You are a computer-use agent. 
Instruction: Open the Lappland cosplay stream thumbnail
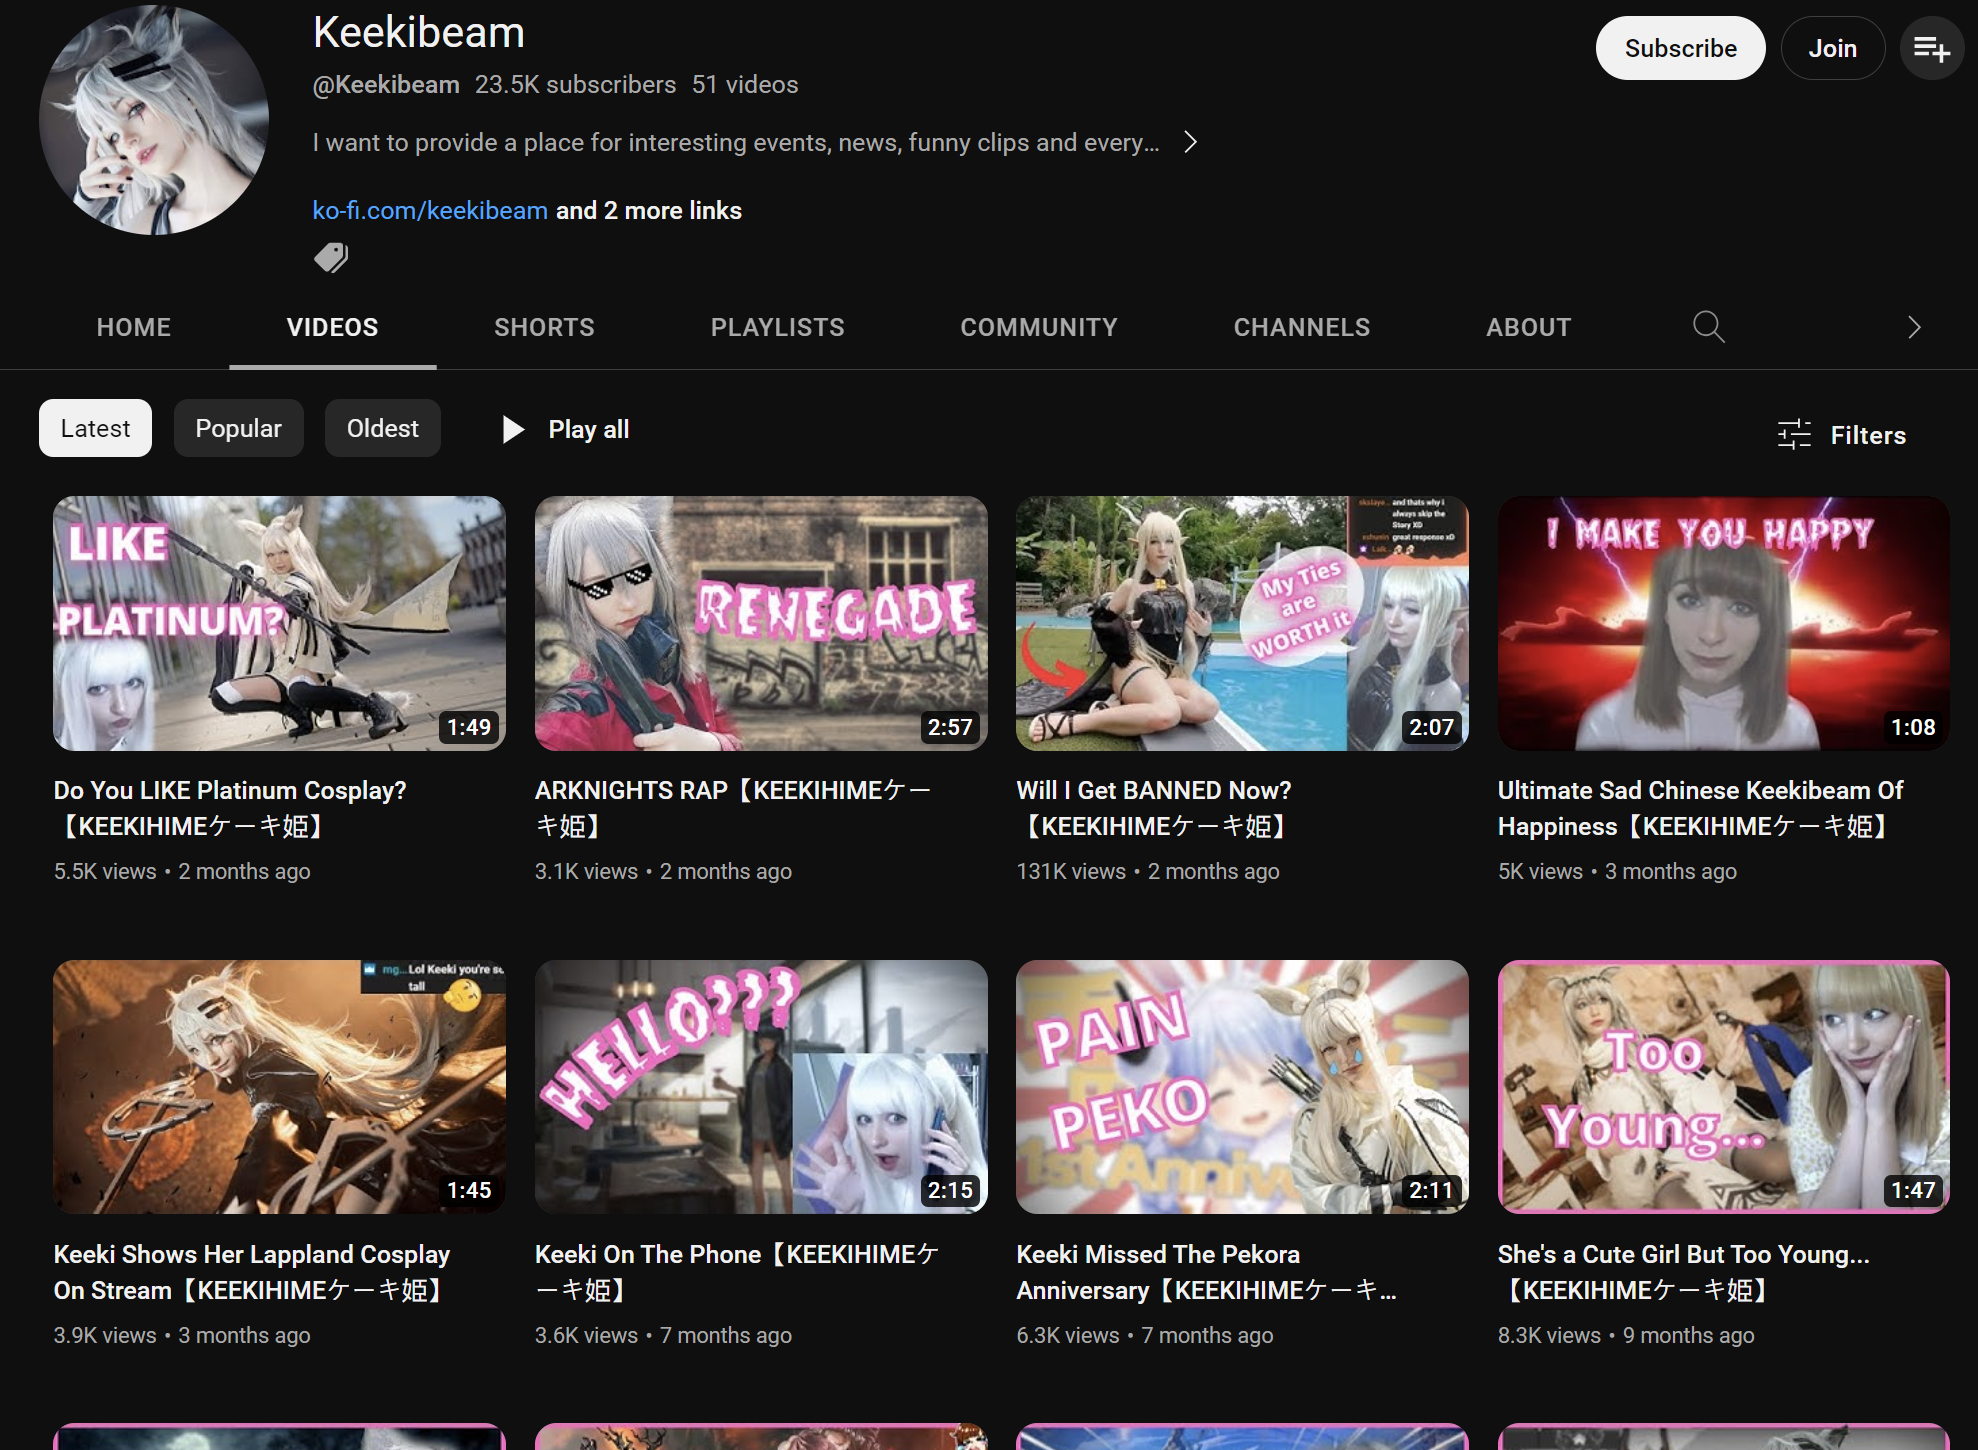click(279, 1087)
